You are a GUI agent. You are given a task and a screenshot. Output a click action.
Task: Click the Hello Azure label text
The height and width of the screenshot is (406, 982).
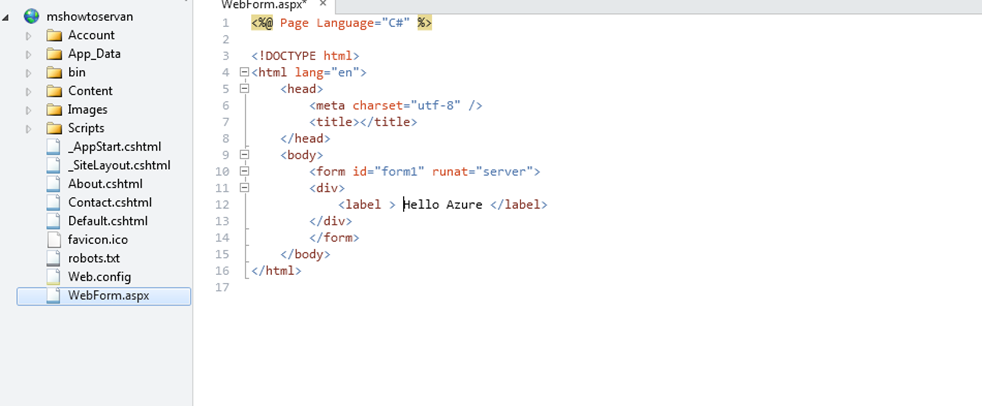tap(443, 204)
